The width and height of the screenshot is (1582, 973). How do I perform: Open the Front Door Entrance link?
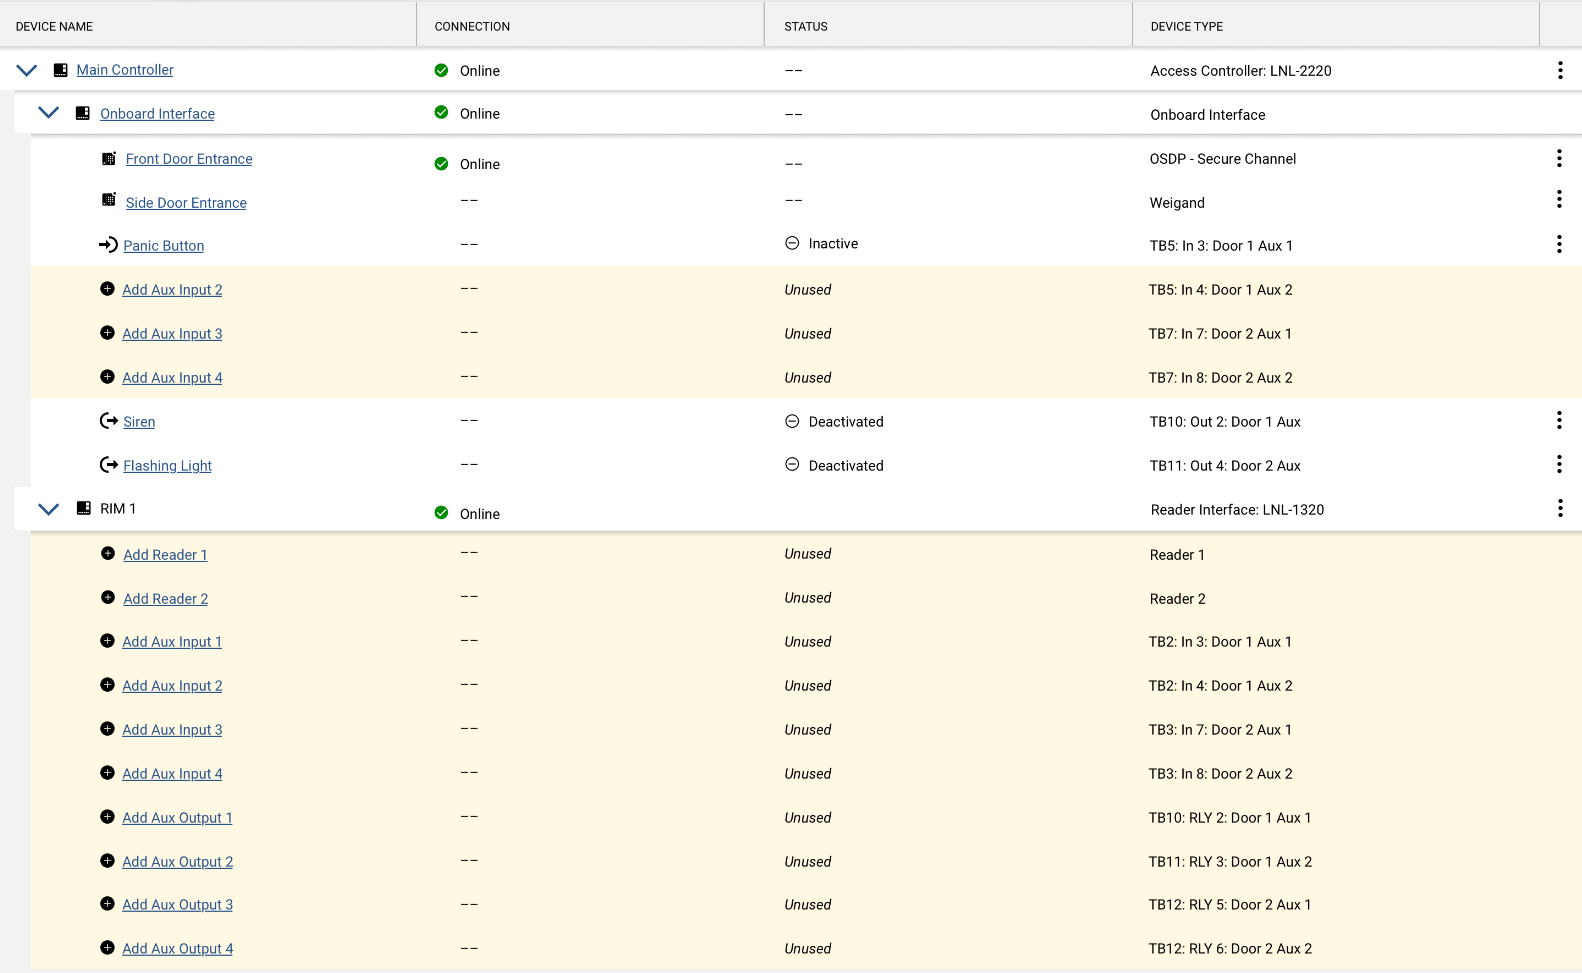coord(189,159)
